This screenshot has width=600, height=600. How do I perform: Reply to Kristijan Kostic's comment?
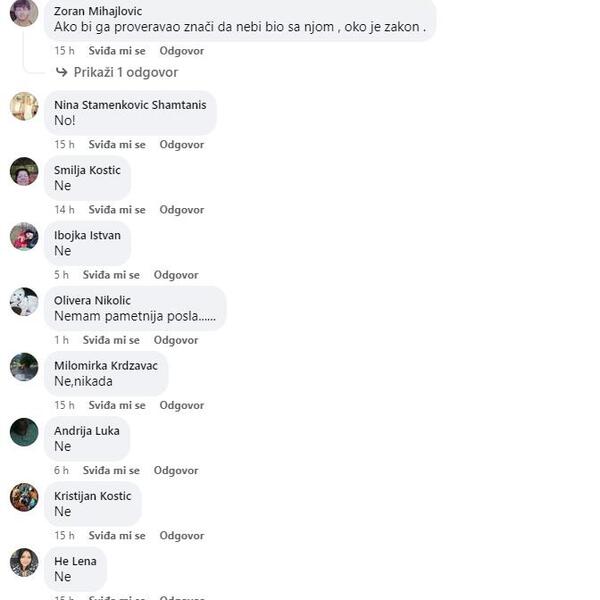click(x=182, y=535)
